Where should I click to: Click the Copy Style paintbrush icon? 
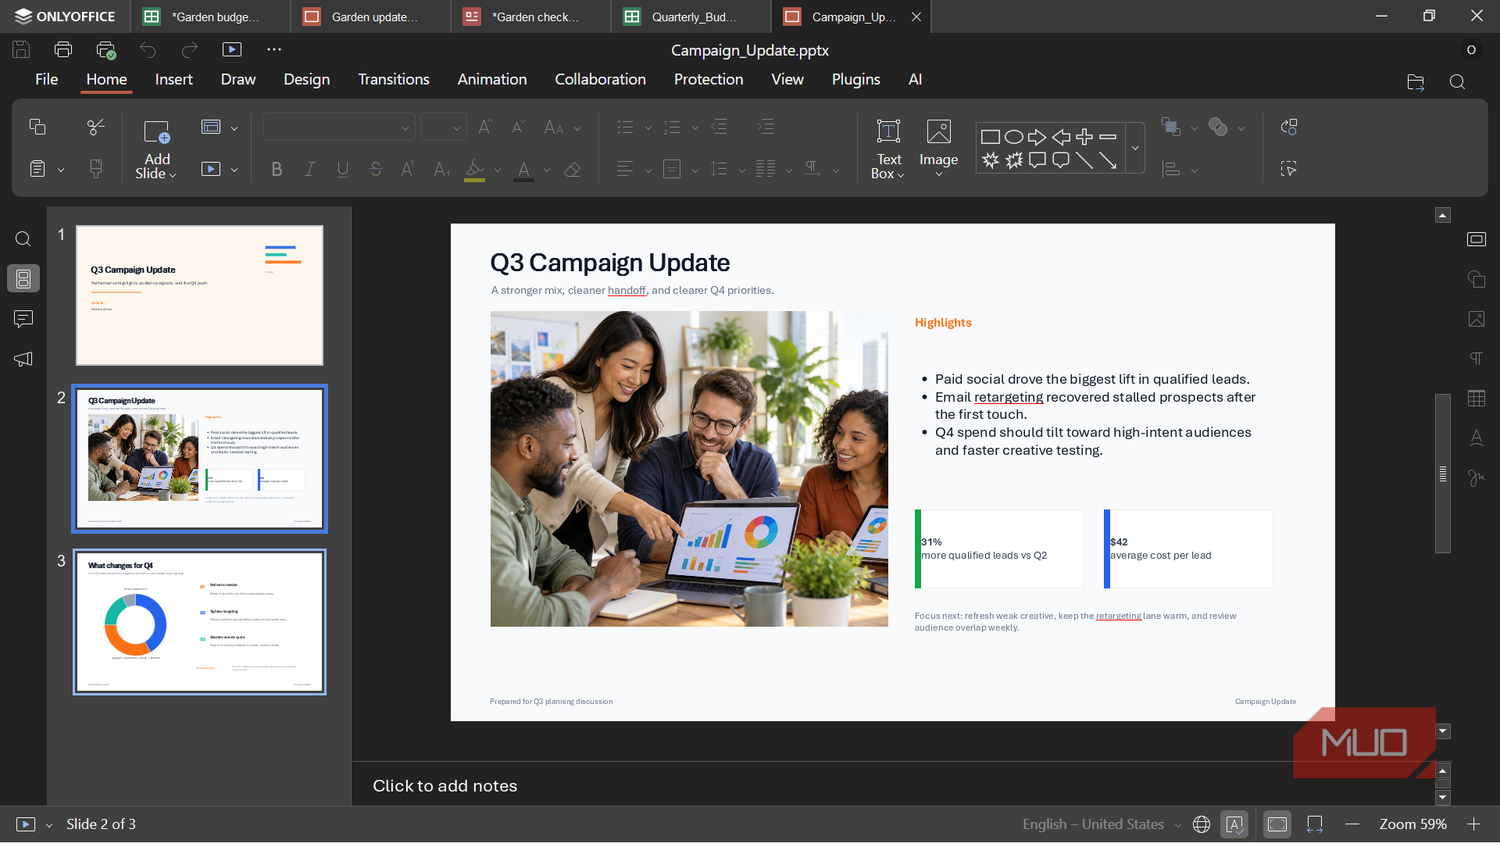coord(96,169)
